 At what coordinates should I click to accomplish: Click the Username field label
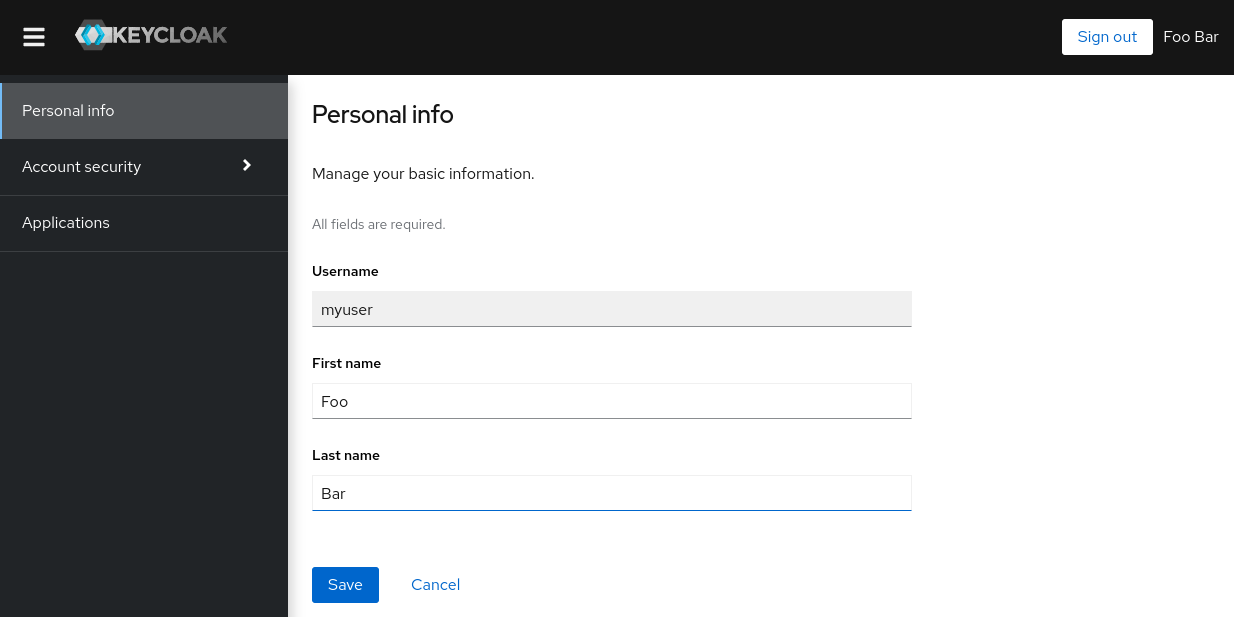point(345,271)
